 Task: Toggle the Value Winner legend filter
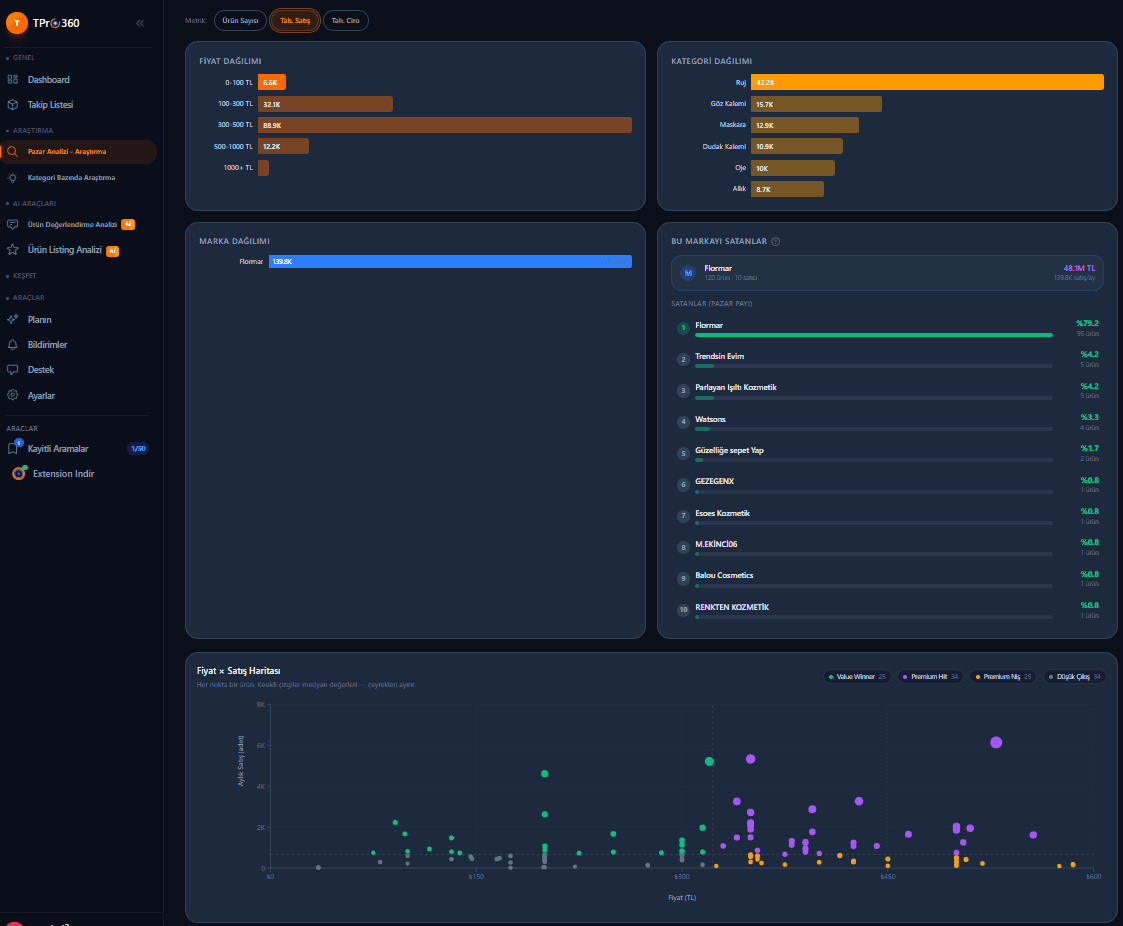(x=857, y=677)
